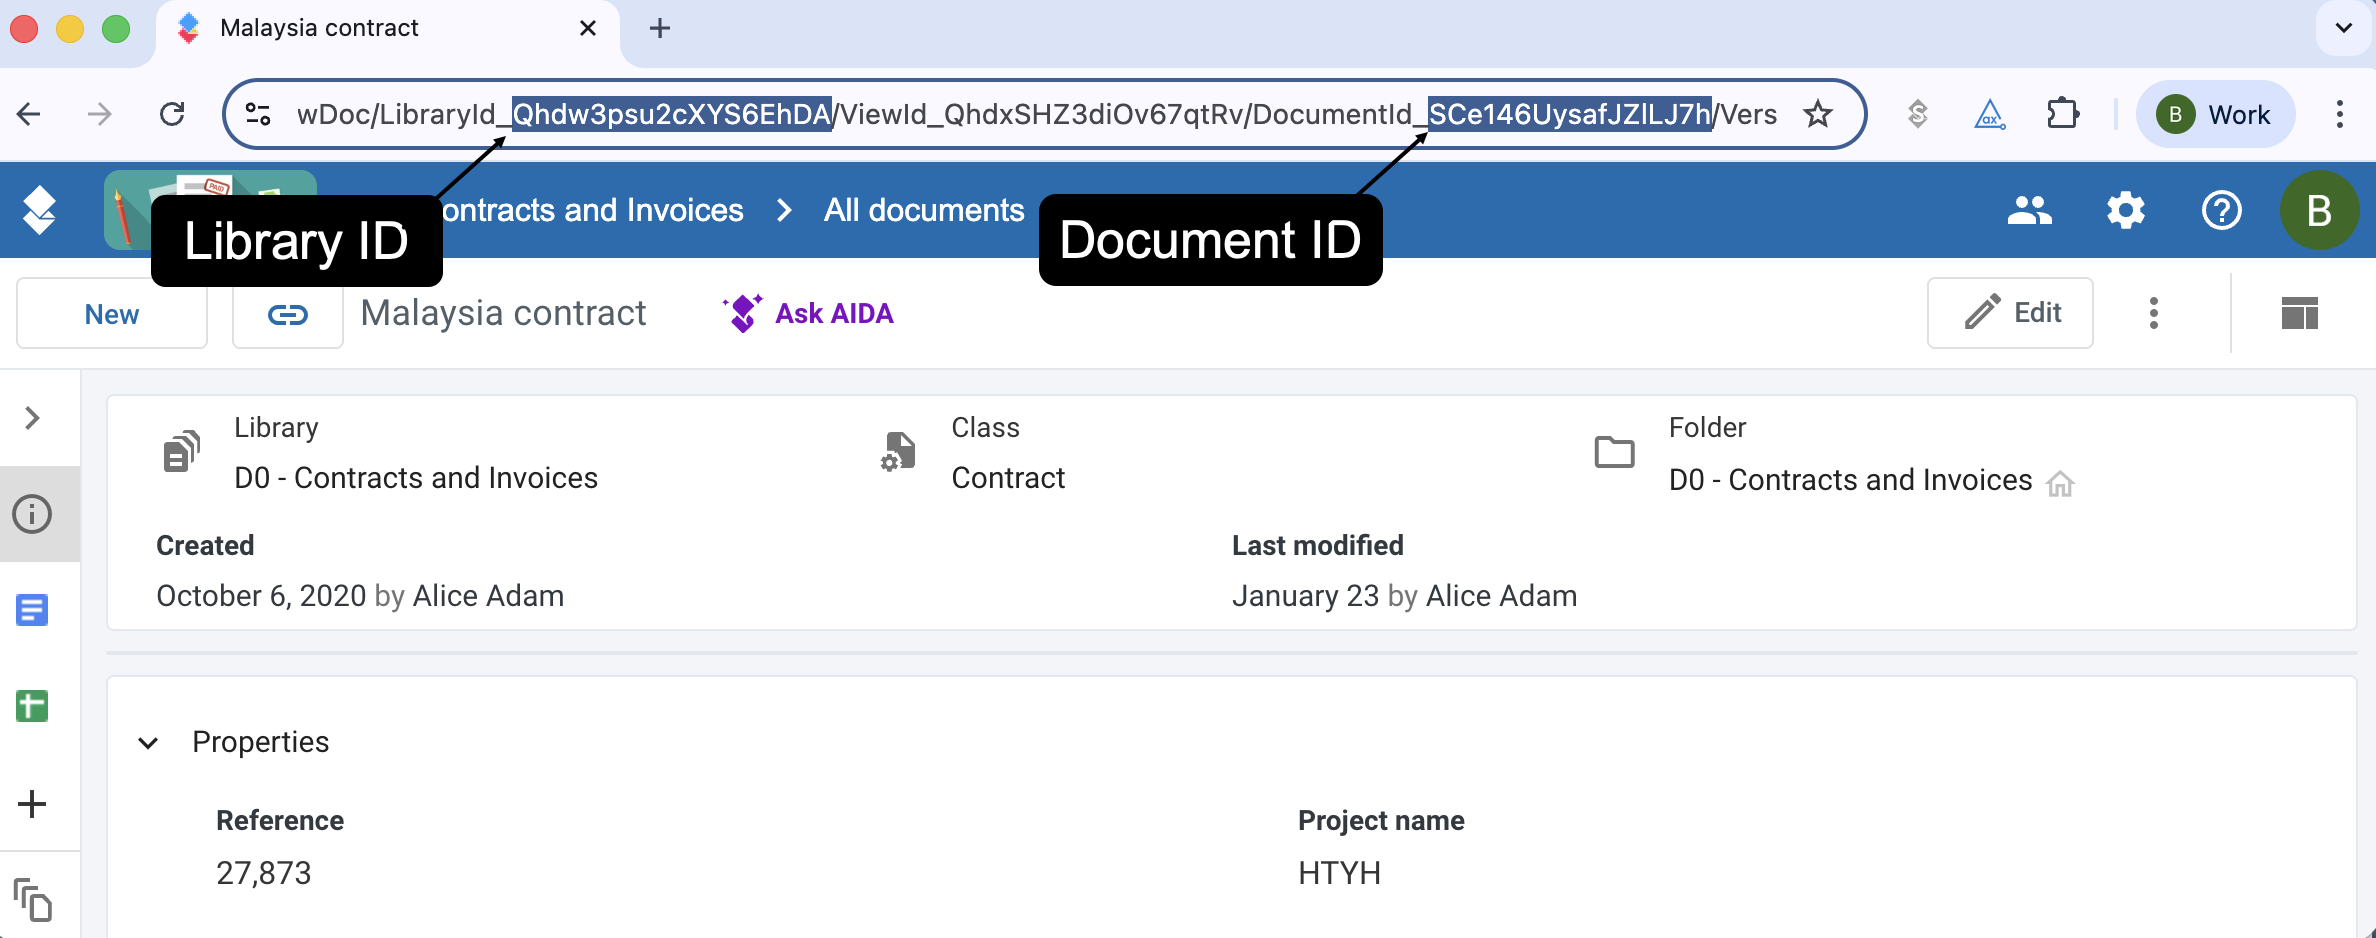2376x938 pixels.
Task: Collapse the Properties section chevron
Action: pos(148,743)
